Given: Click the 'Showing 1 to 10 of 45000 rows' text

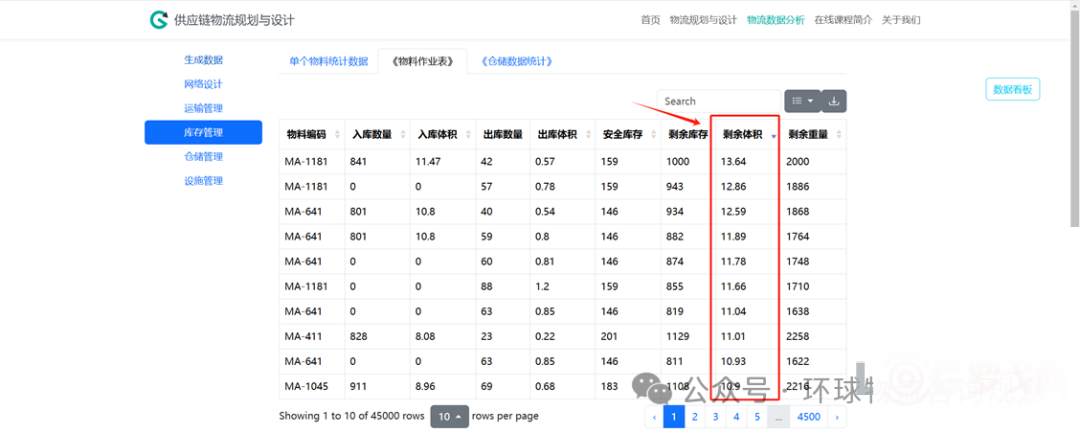Looking at the screenshot, I should [x=351, y=416].
